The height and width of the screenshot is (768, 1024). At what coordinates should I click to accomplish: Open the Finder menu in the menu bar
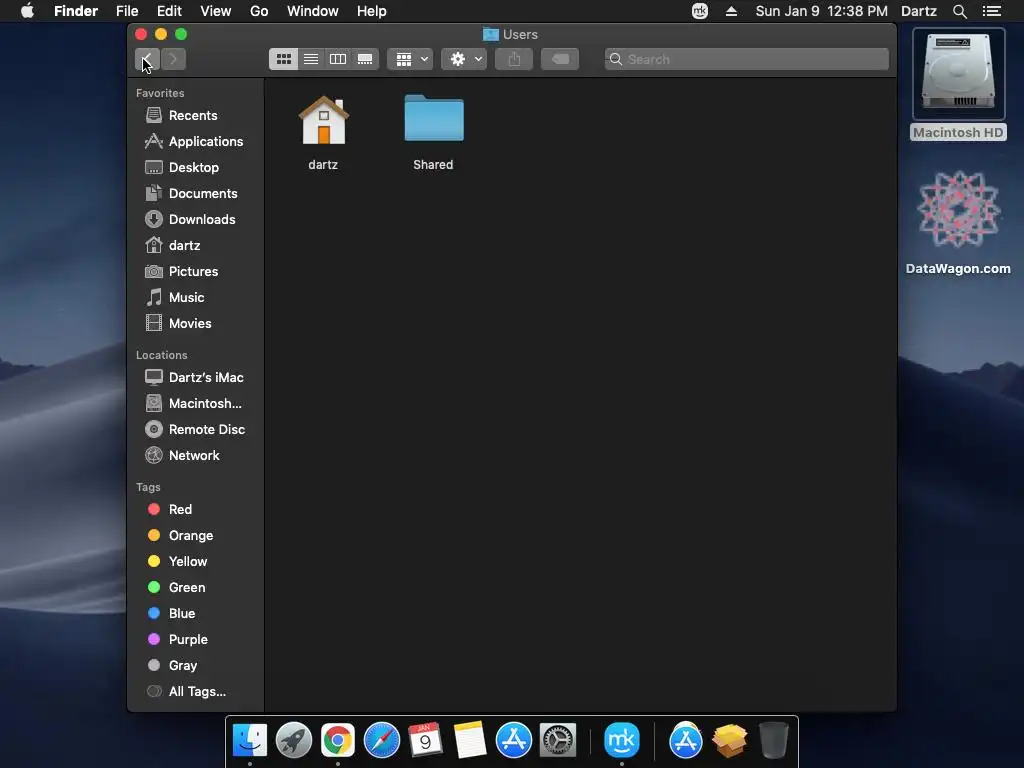(x=76, y=11)
